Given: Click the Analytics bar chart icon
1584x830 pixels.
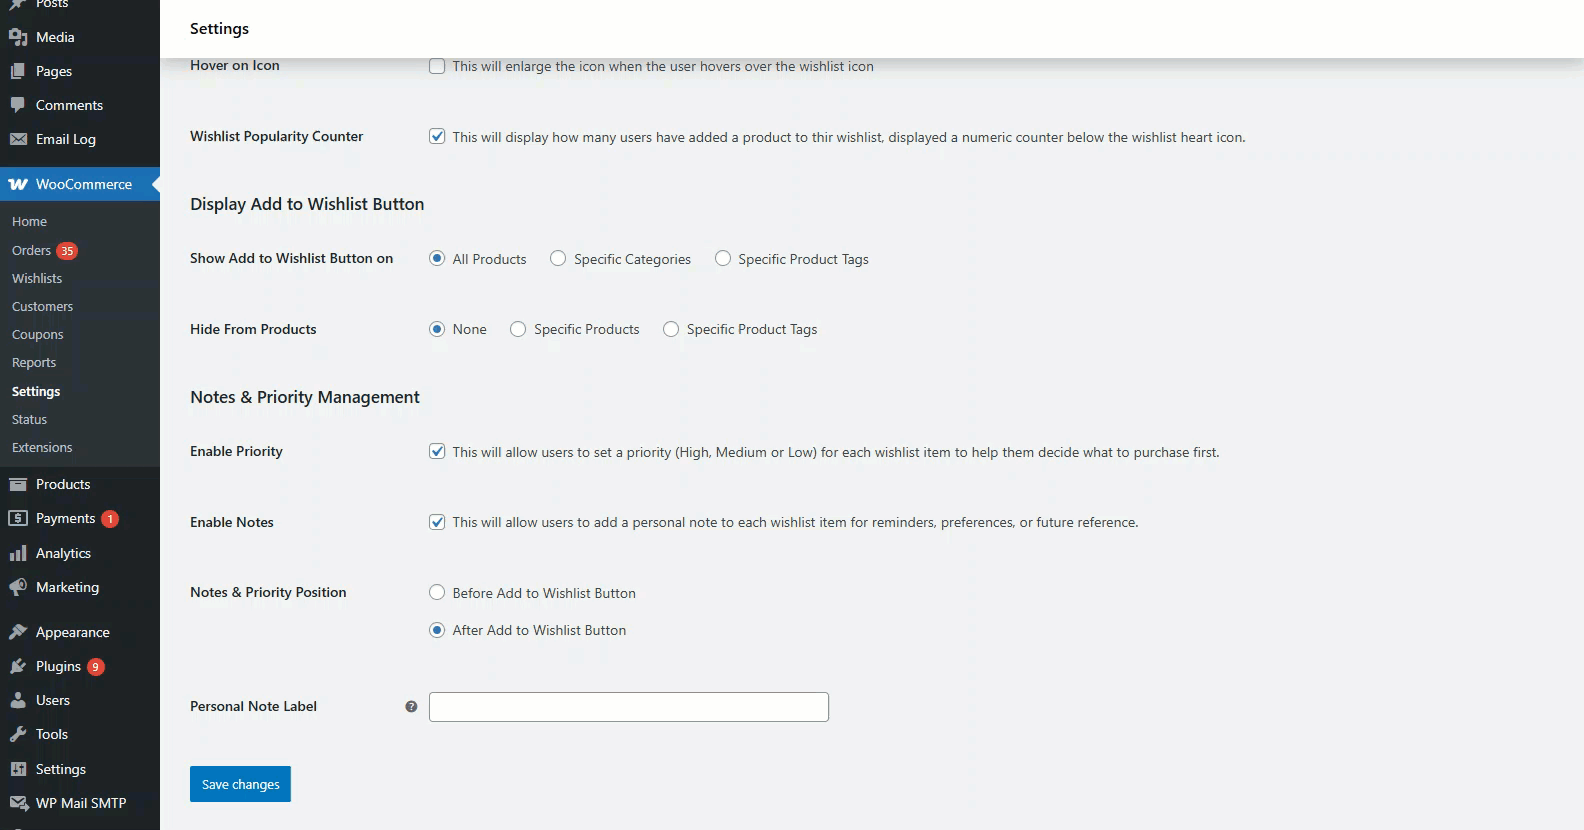Looking at the screenshot, I should pyautogui.click(x=18, y=553).
